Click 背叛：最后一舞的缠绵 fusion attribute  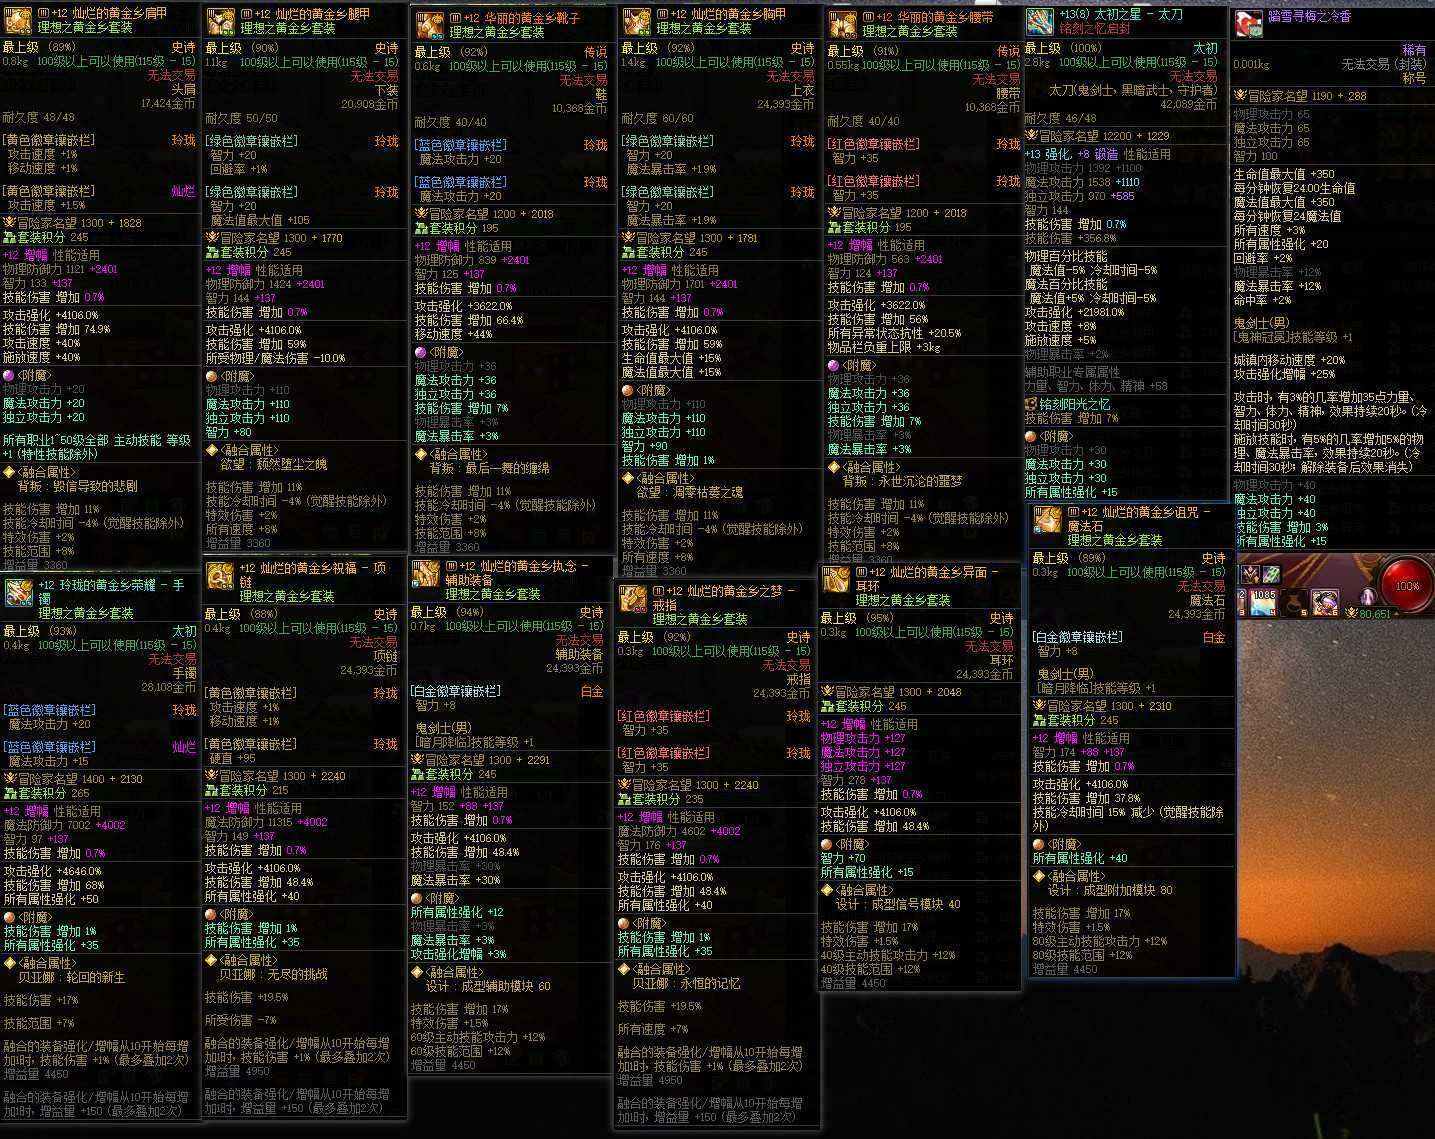[x=490, y=468]
